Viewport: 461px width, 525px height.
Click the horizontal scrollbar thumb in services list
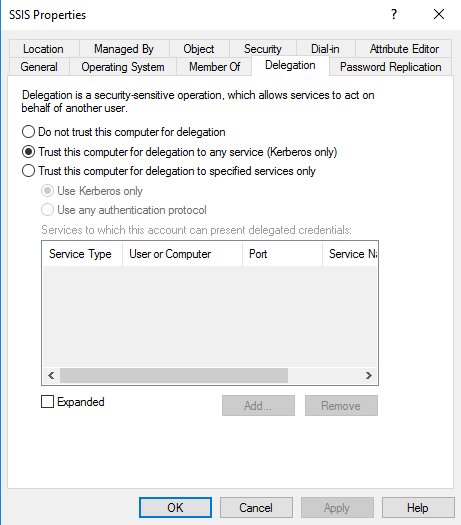[x=174, y=375]
